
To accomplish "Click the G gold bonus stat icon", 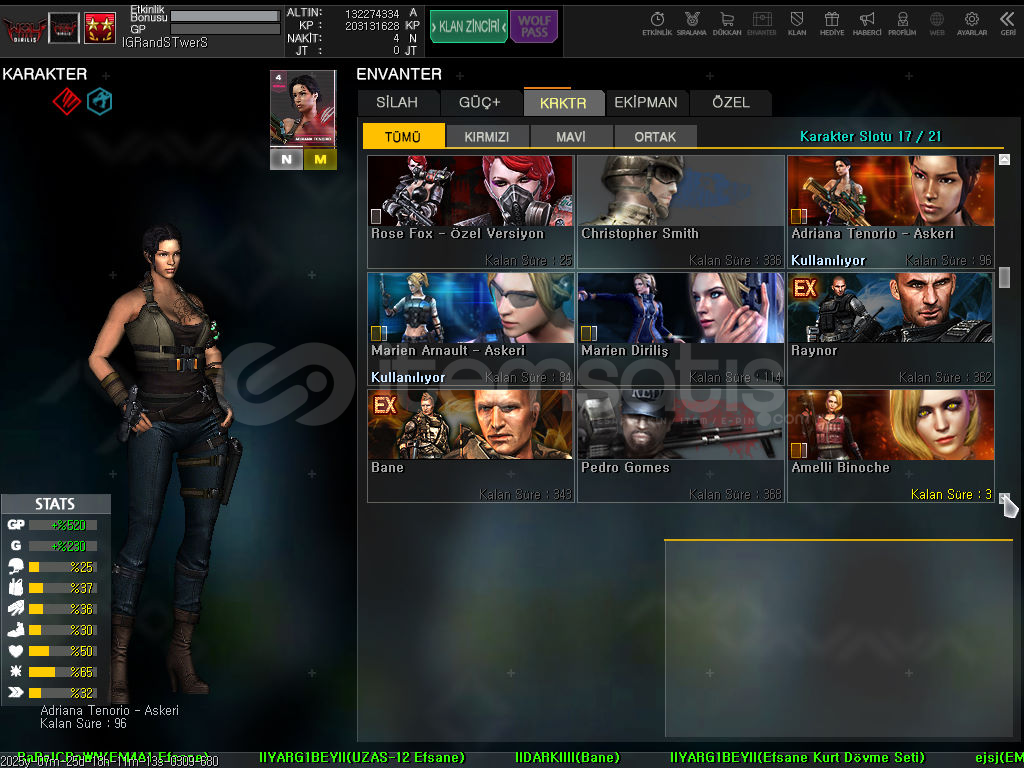I will click(16, 545).
